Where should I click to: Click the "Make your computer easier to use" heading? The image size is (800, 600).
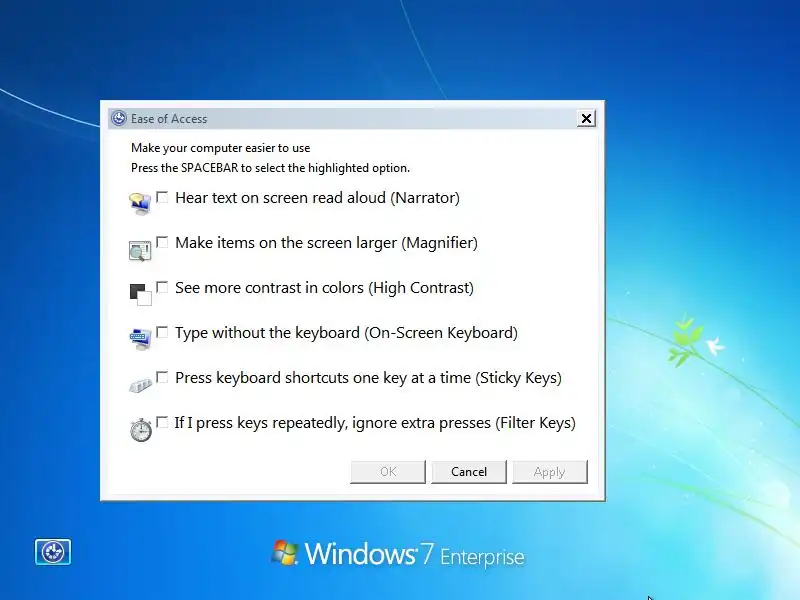coord(220,148)
